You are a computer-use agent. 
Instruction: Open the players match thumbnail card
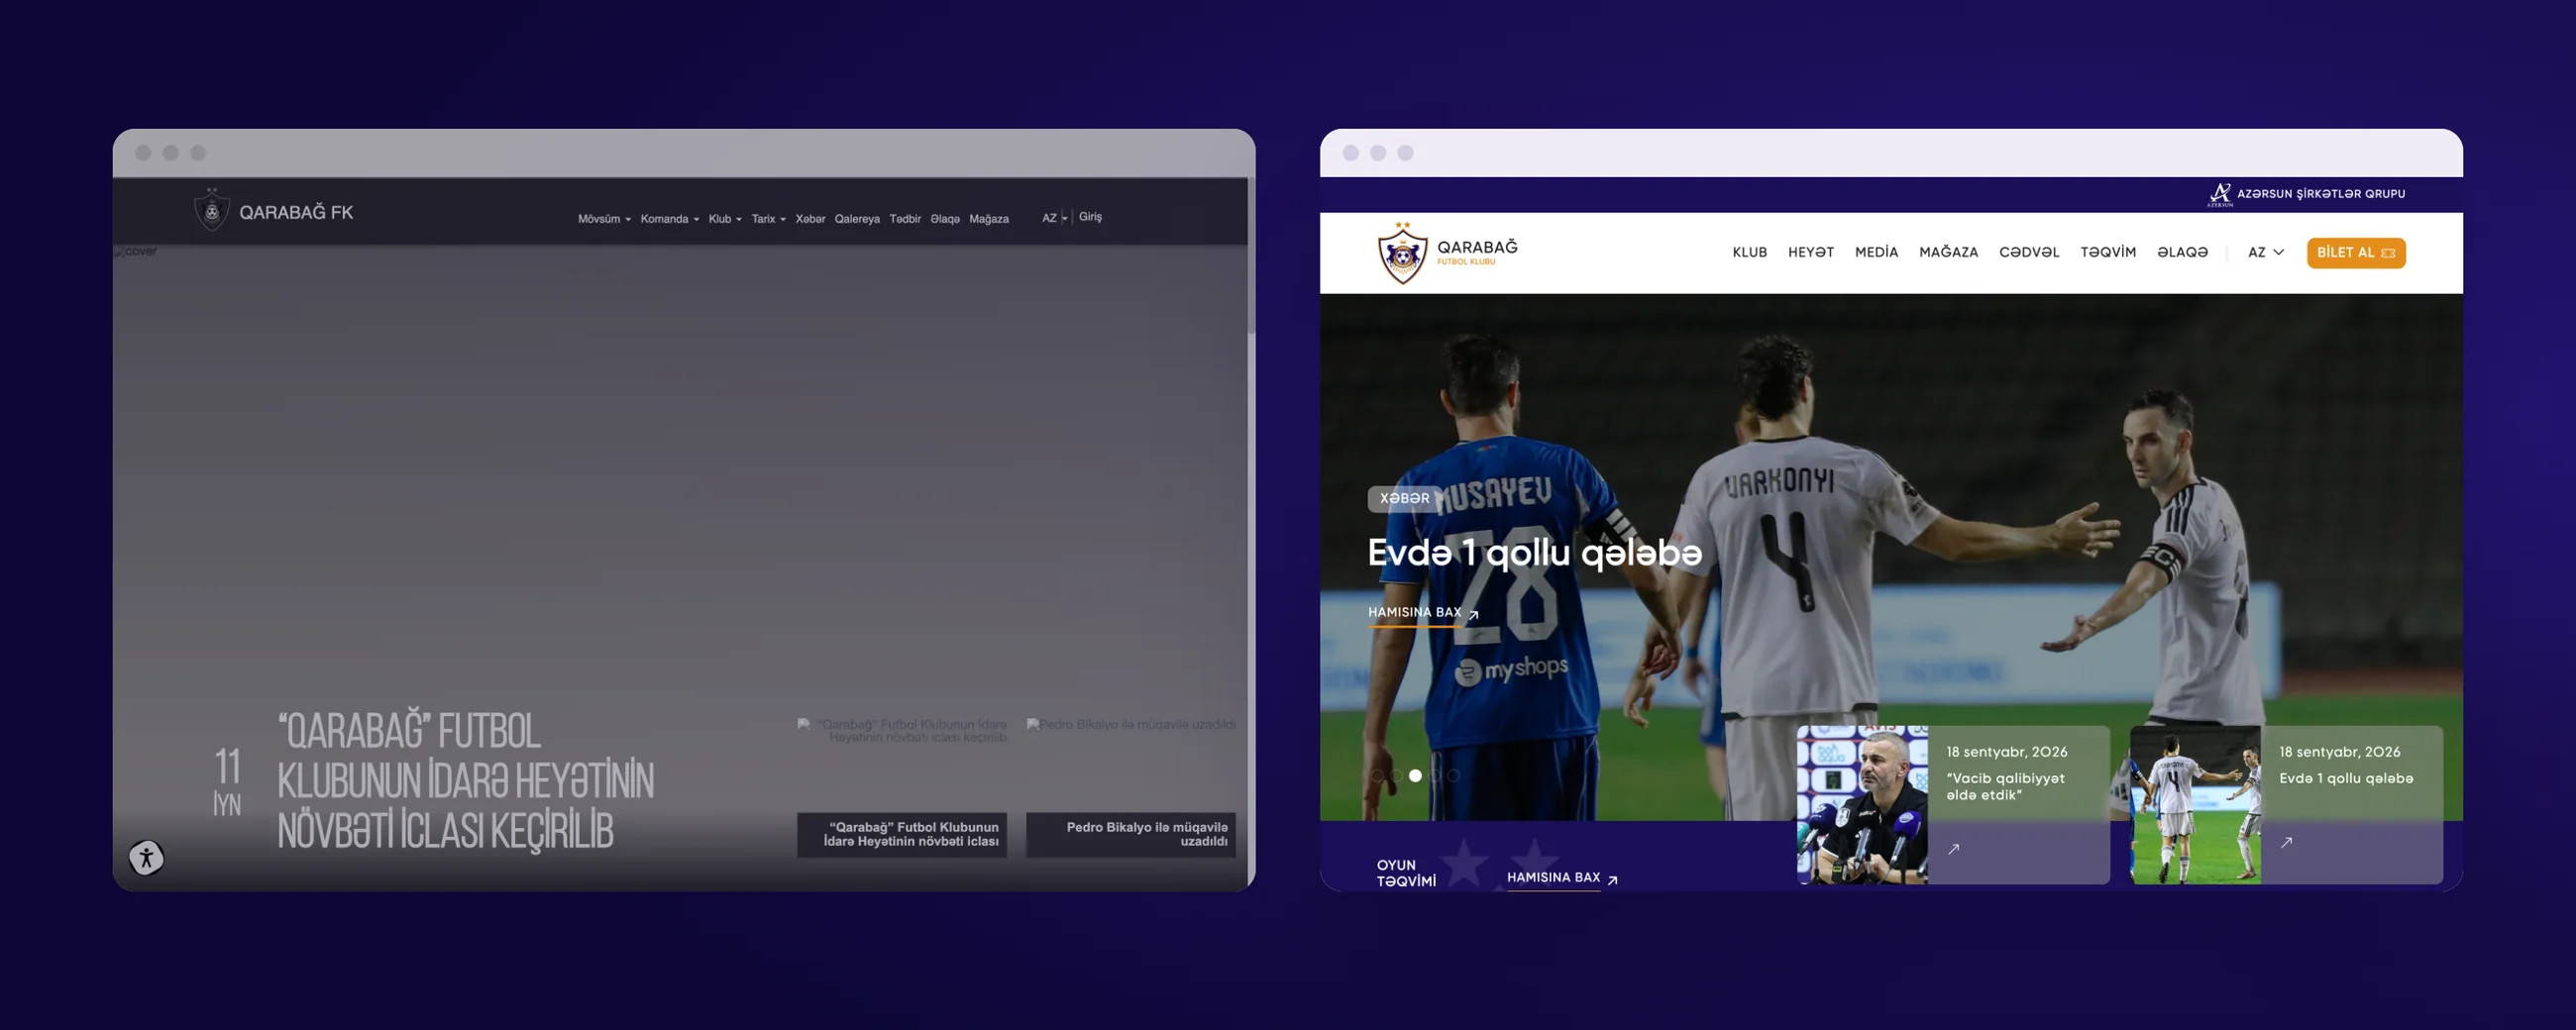[2195, 805]
